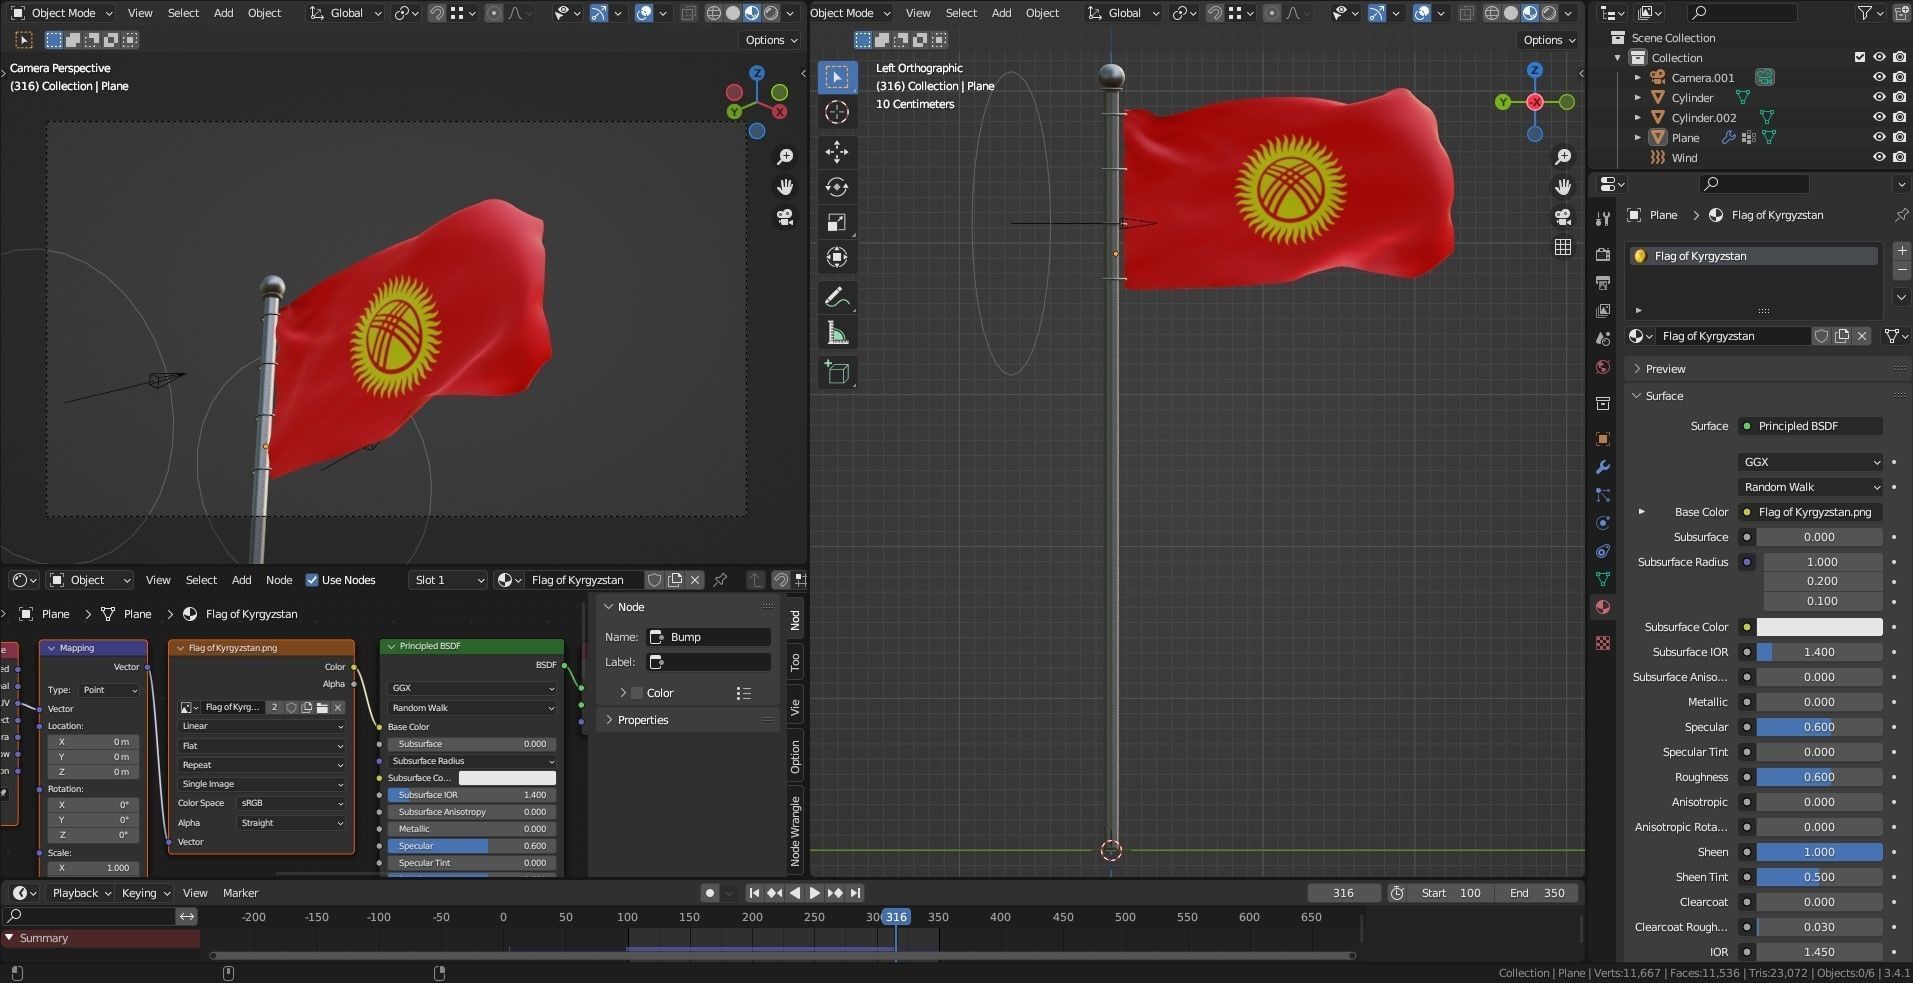Select the Select Box tool in right viewport
The width and height of the screenshot is (1913, 983).
tap(837, 77)
